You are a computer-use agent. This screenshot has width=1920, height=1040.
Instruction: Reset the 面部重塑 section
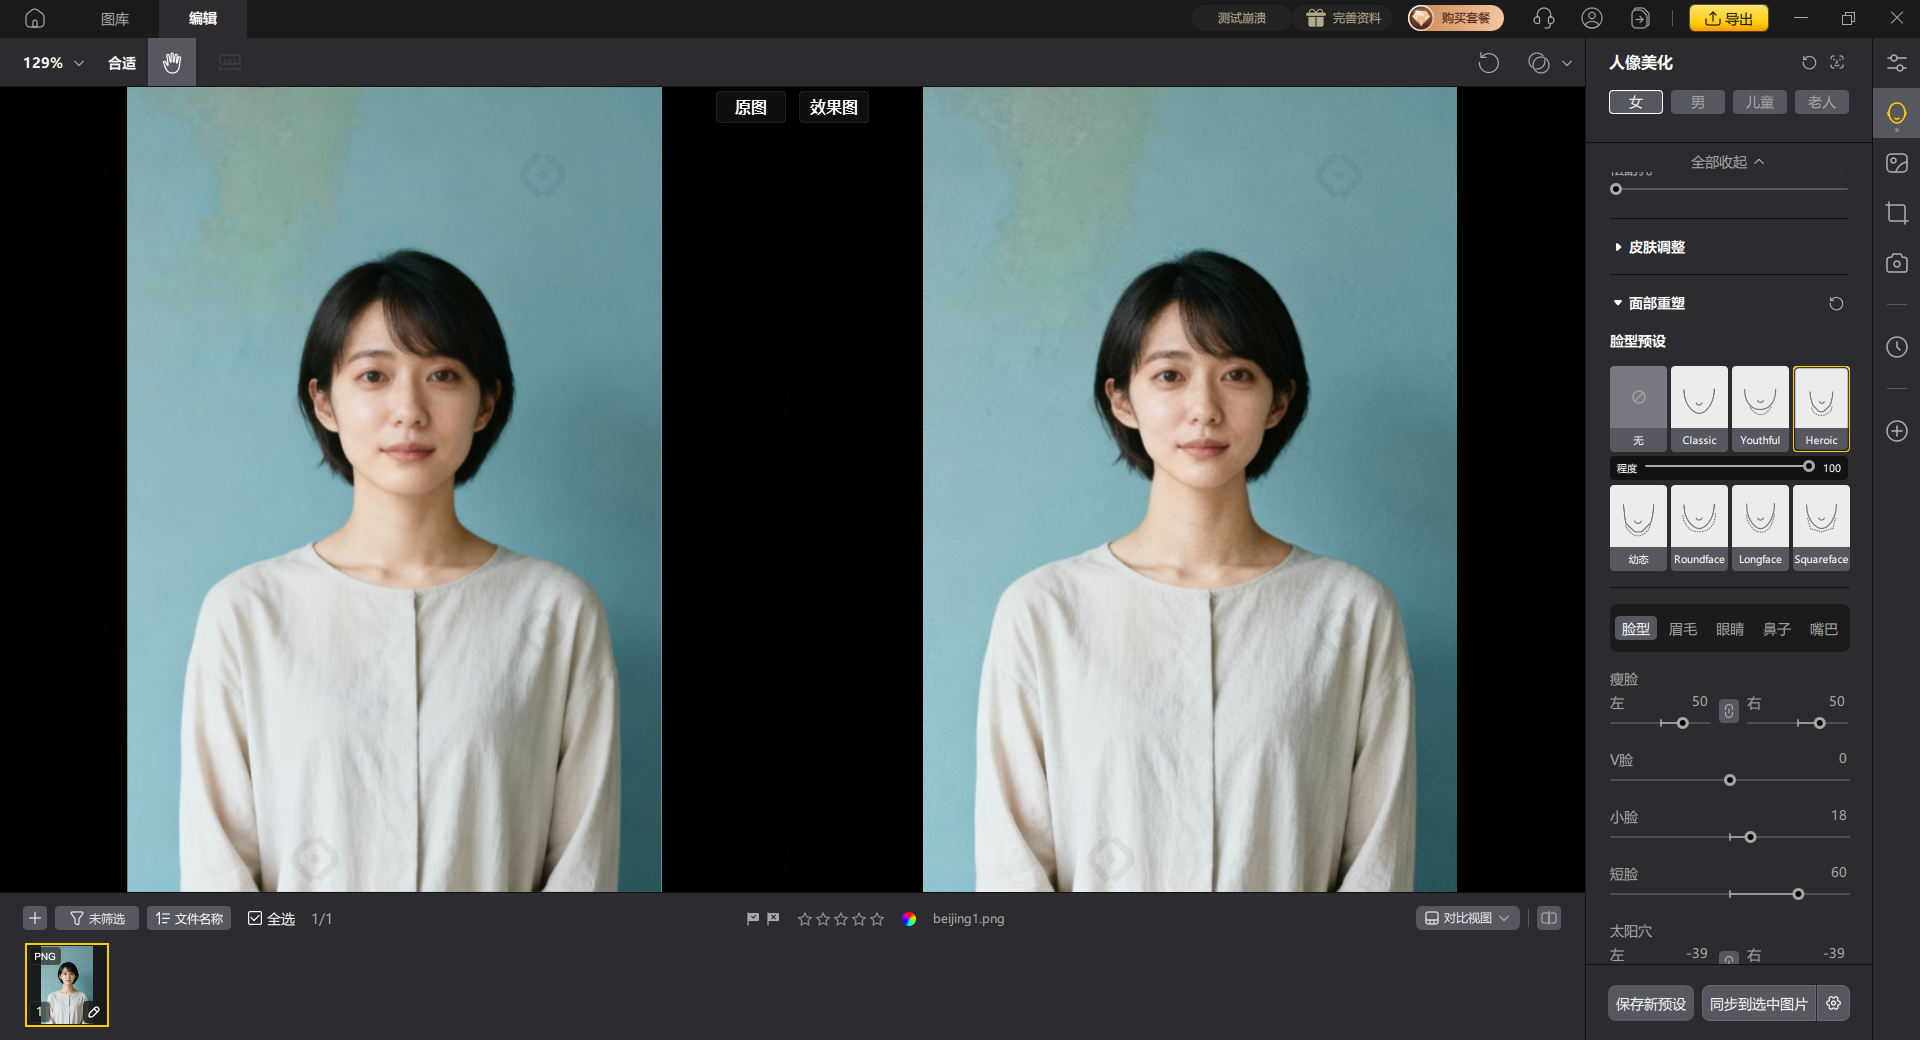pos(1836,304)
